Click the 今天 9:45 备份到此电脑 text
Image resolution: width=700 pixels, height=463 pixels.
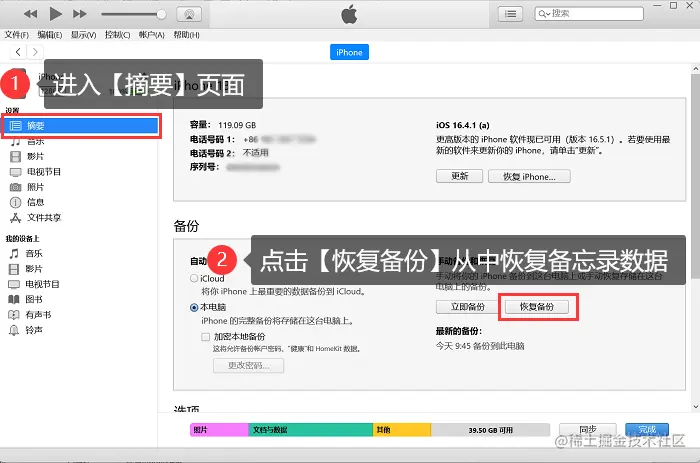480,346
